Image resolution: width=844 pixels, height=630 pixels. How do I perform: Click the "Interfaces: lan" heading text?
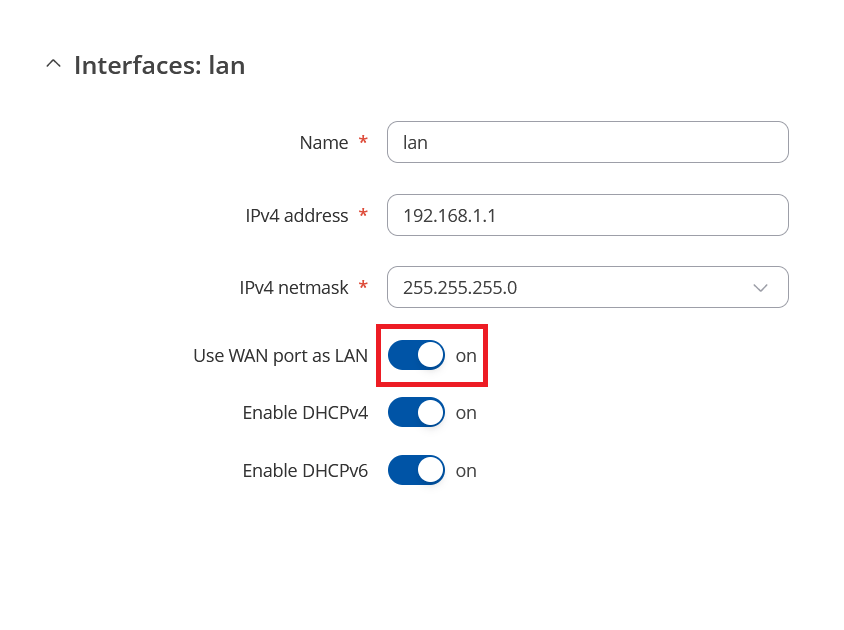pyautogui.click(x=159, y=65)
